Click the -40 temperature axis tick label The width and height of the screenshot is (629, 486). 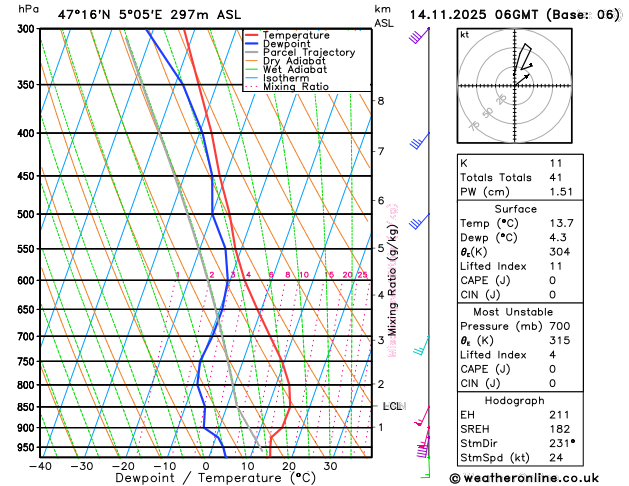(x=40, y=466)
